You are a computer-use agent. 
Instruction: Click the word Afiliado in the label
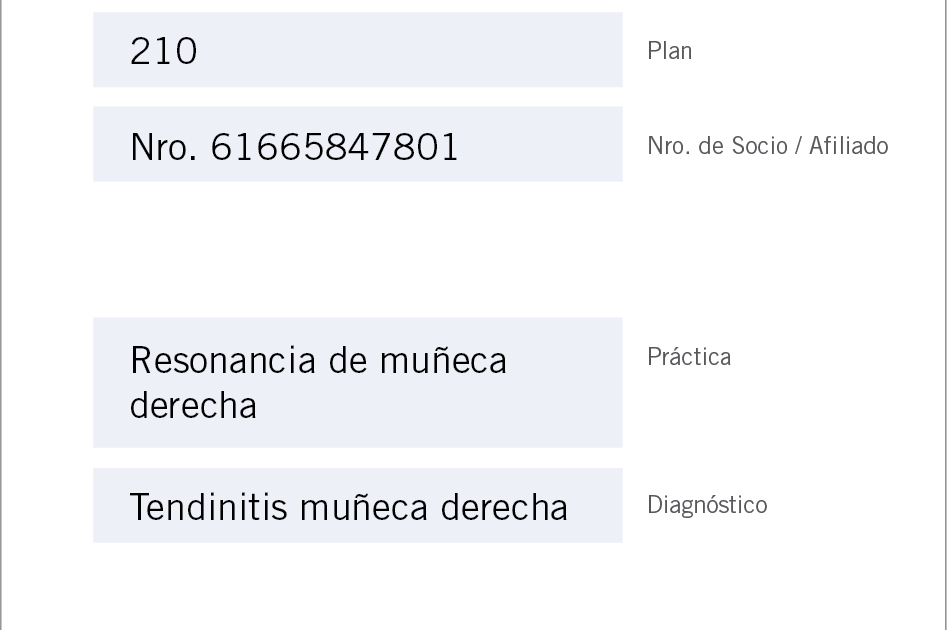(849, 146)
